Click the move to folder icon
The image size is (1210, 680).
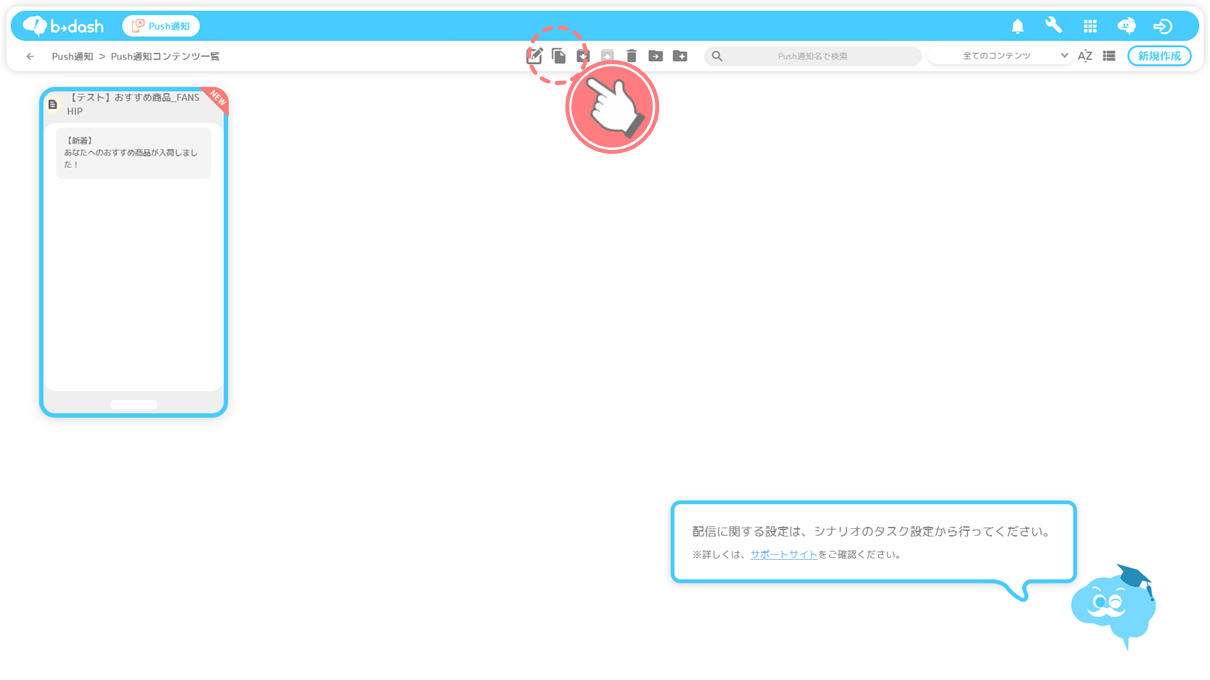(655, 56)
